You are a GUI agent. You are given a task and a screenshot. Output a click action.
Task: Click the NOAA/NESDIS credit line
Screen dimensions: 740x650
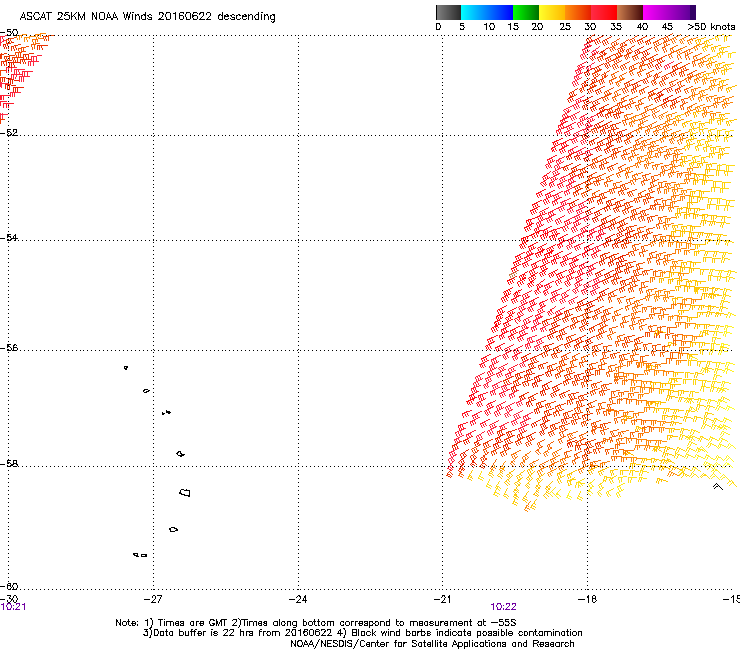click(432, 644)
